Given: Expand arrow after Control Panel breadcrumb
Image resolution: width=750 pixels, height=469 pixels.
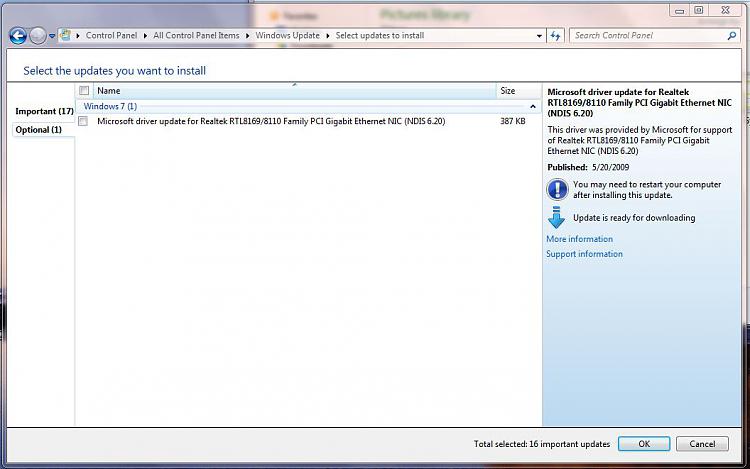Looking at the screenshot, I should (145, 36).
